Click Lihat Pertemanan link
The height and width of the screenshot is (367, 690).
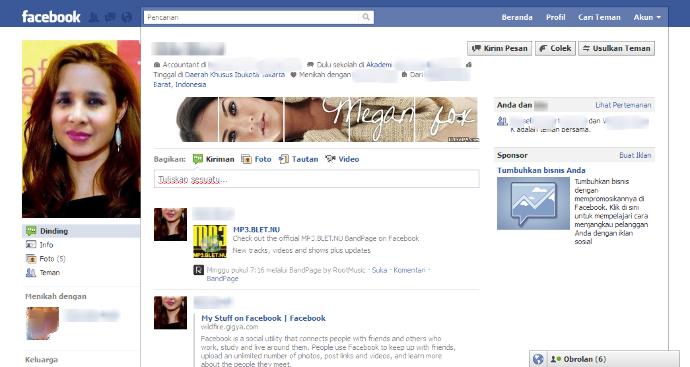point(623,105)
